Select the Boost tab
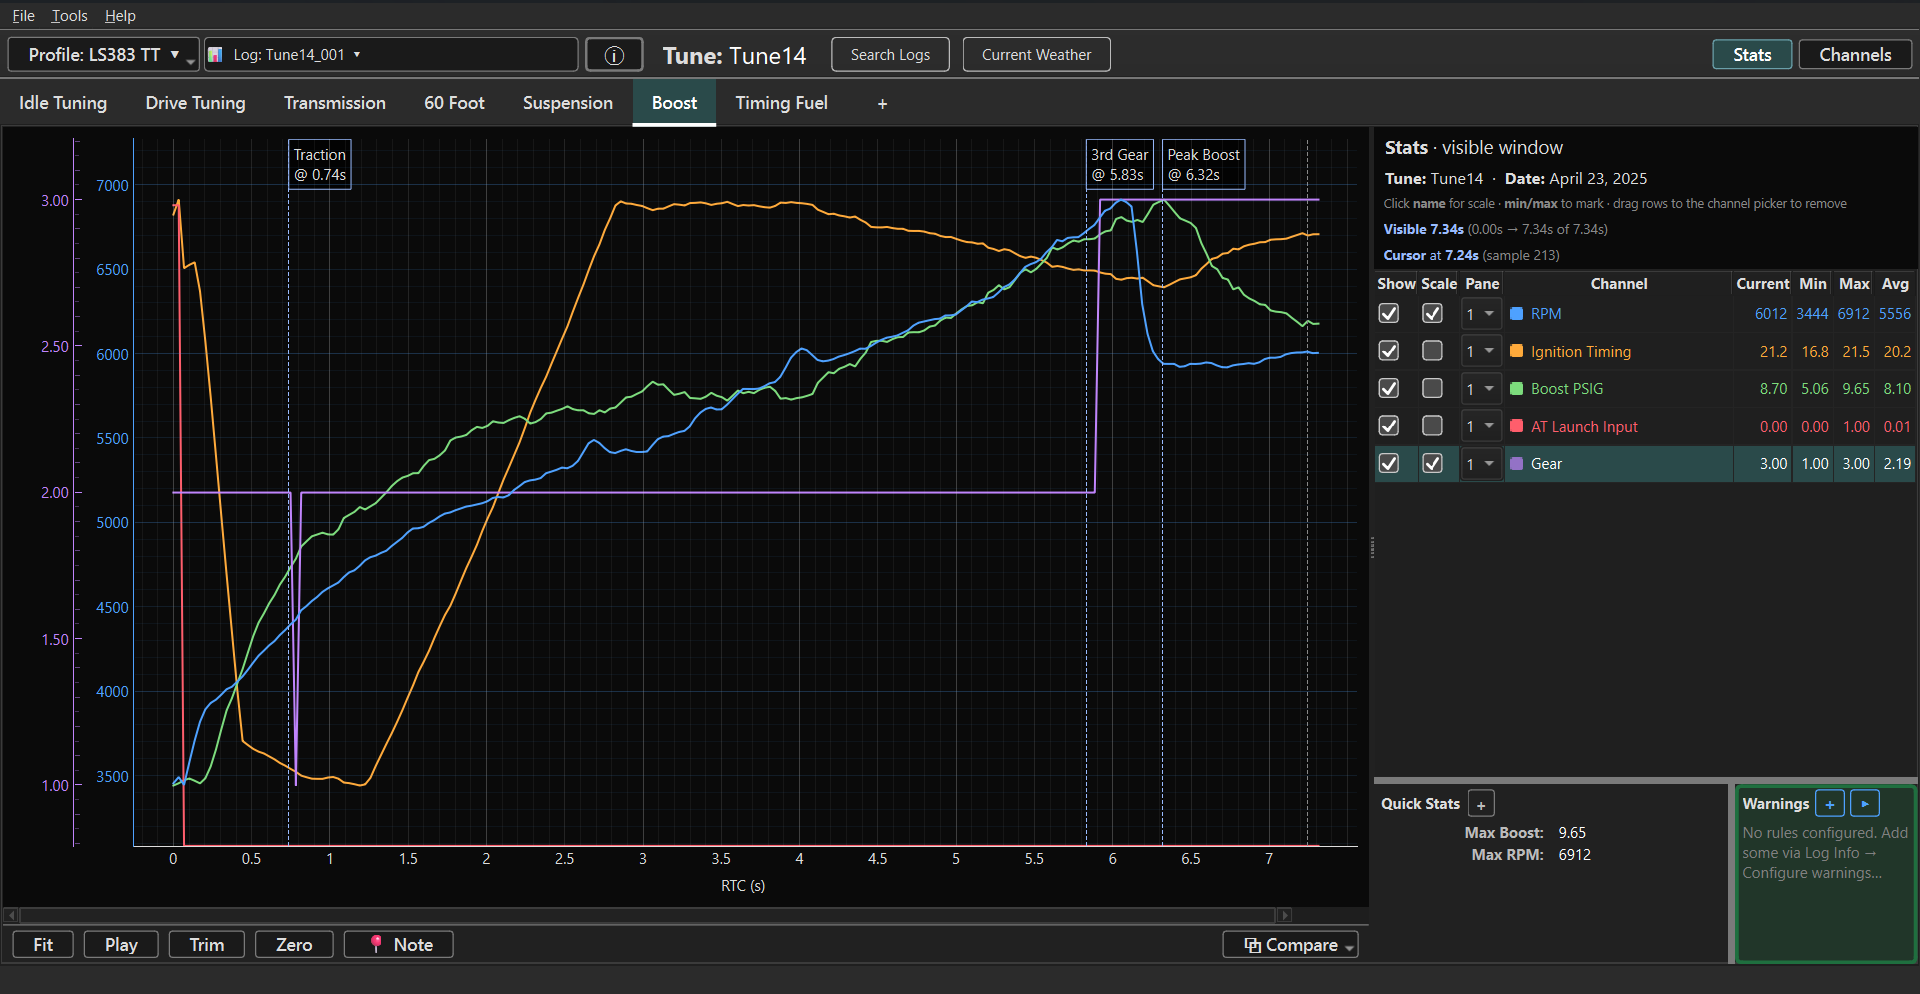The height and width of the screenshot is (994, 1920). tap(674, 103)
